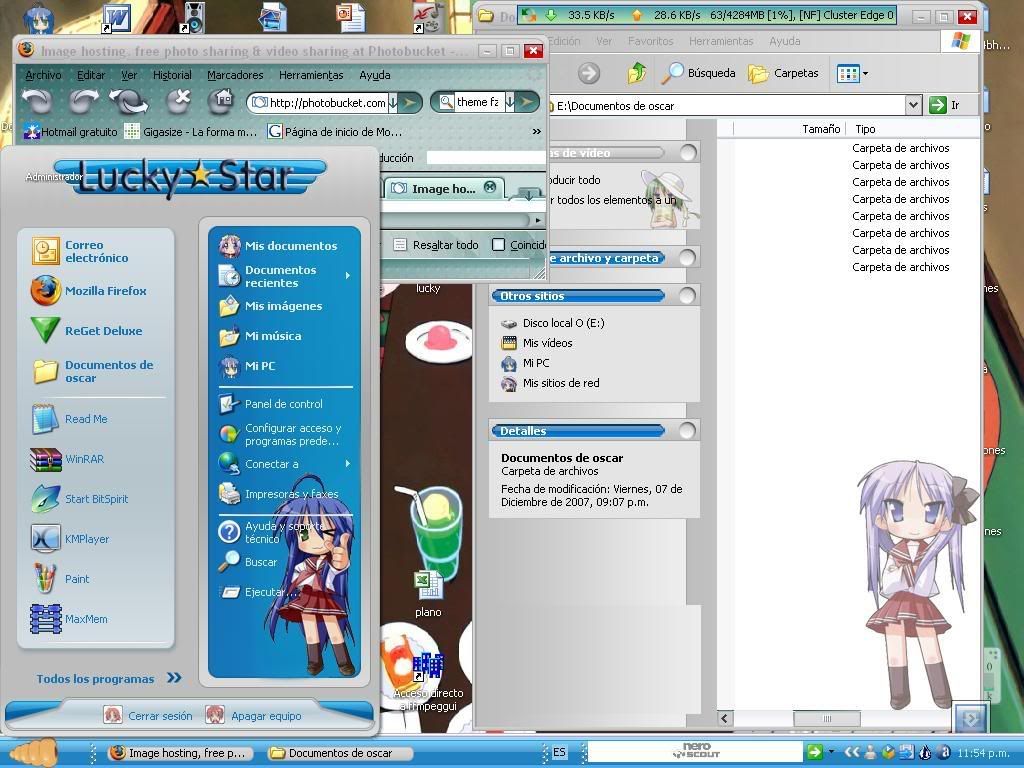
Task: Open Ejecutar... in Start menu
Action: pos(260,592)
